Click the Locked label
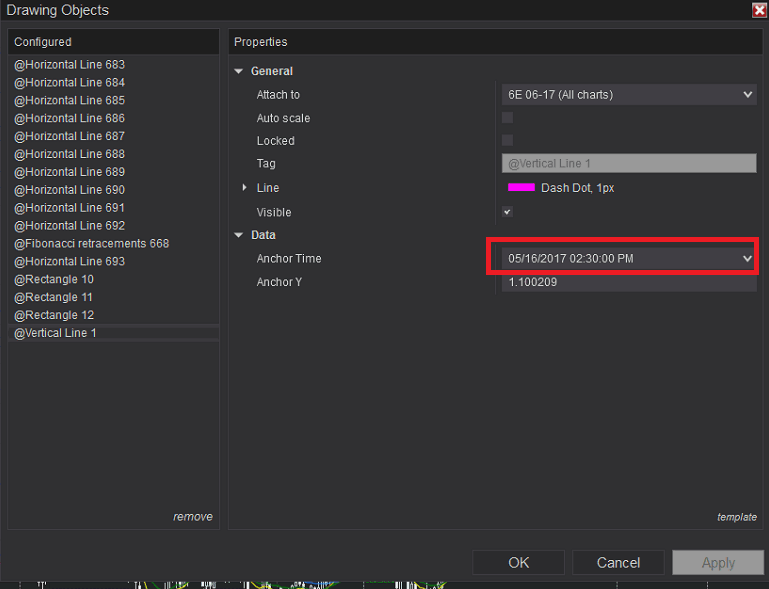The height and width of the screenshot is (589, 769). click(x=276, y=141)
